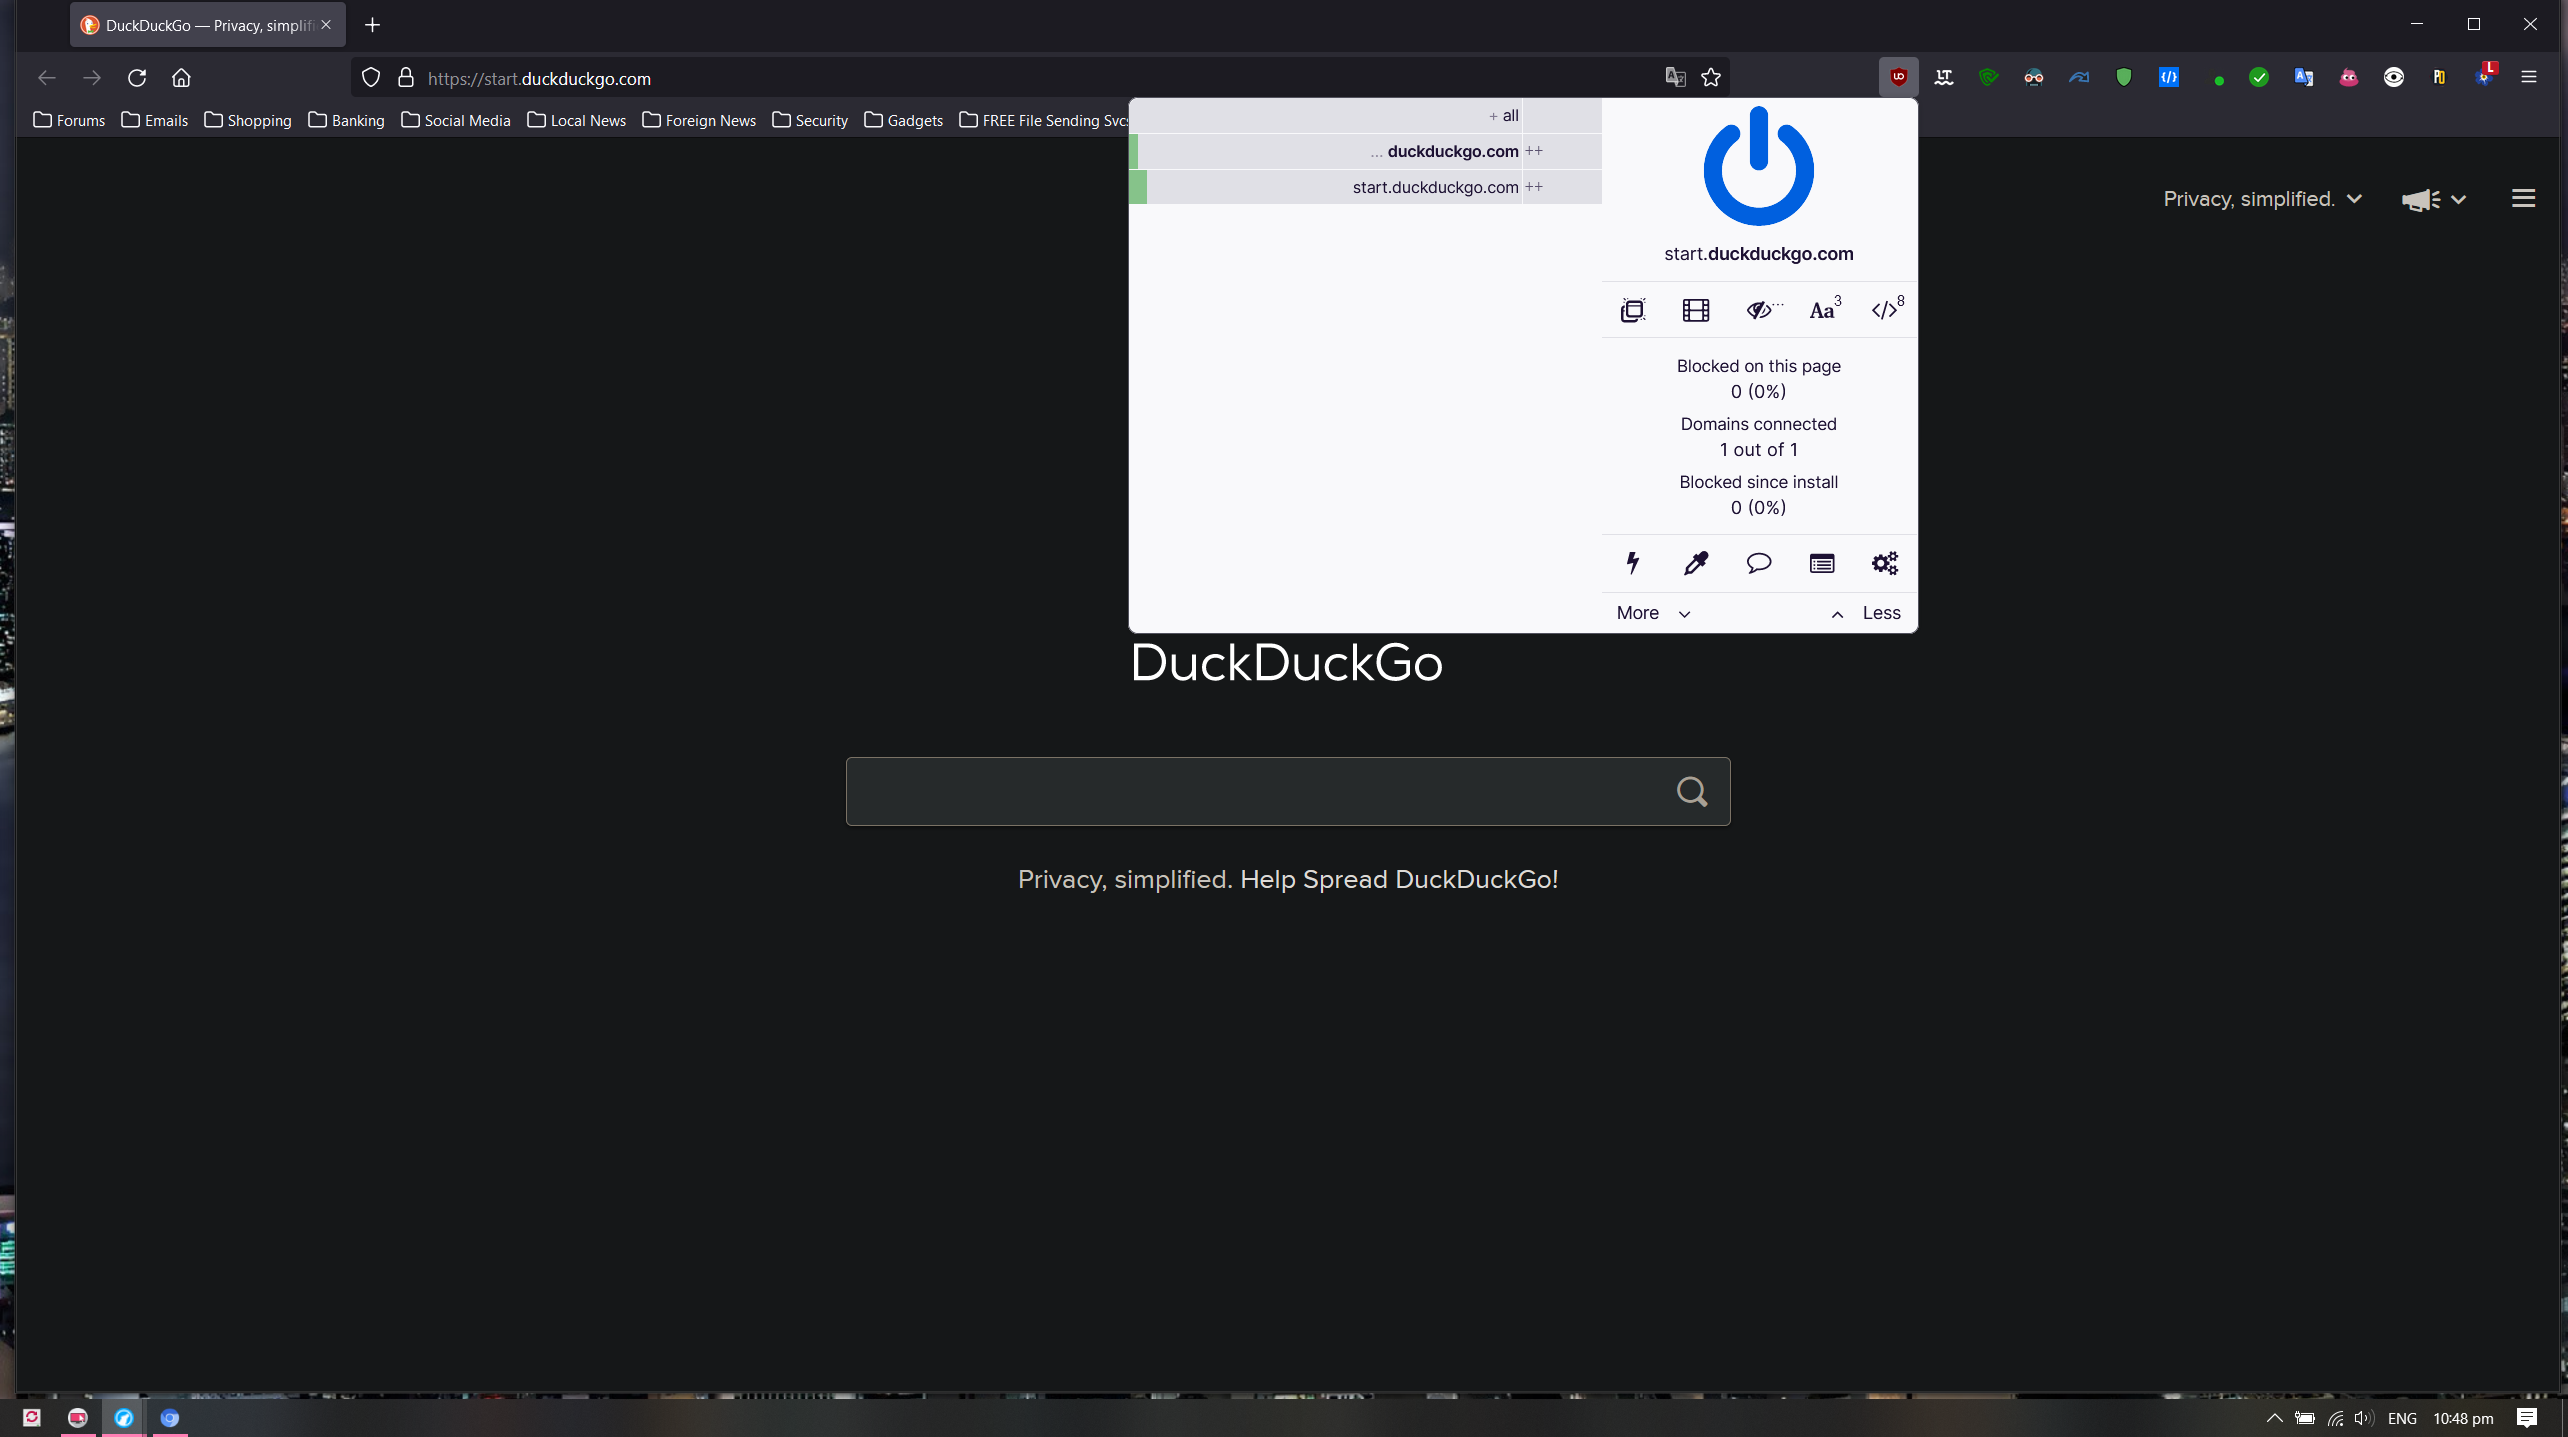The width and height of the screenshot is (2568, 1437).
Task: Open element picker eyedropper tool
Action: coord(1695,563)
